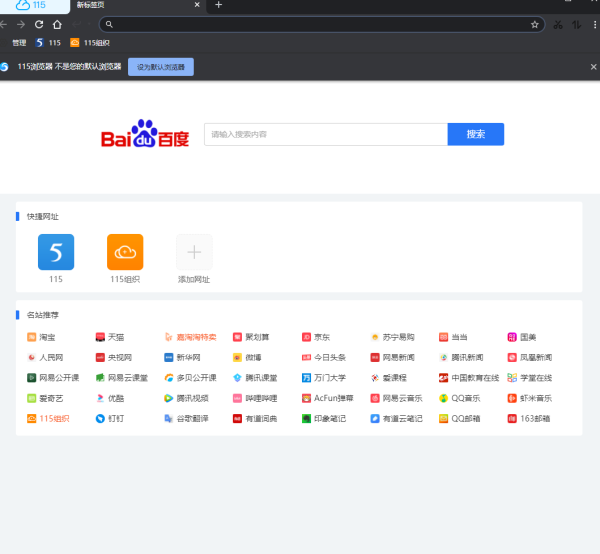
Task: Open a new tab with plus button
Action: point(218,5)
